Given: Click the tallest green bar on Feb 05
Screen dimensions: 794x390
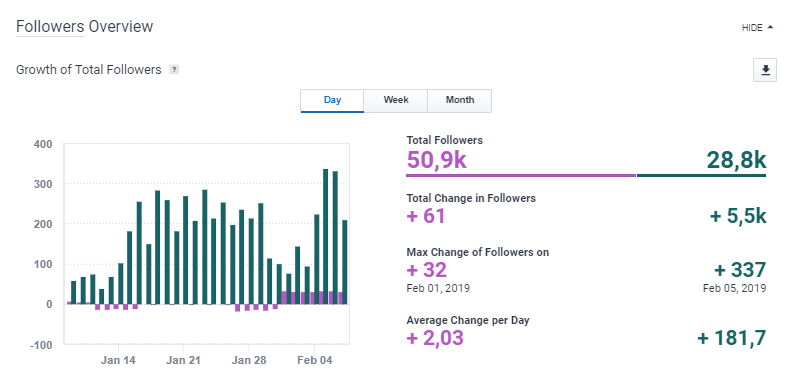Looking at the screenshot, I should pos(326,237).
